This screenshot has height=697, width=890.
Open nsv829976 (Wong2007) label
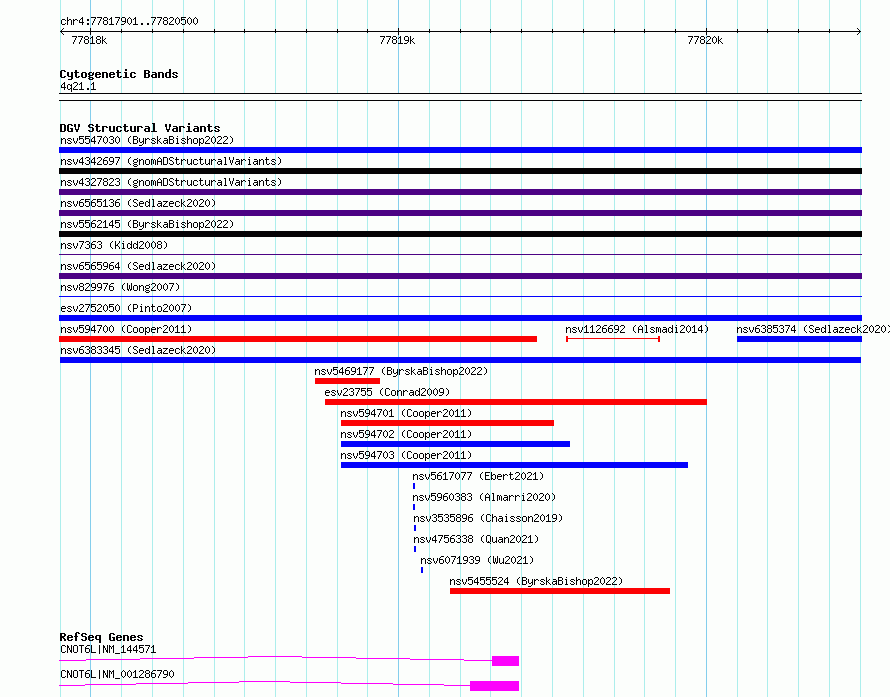[120, 287]
